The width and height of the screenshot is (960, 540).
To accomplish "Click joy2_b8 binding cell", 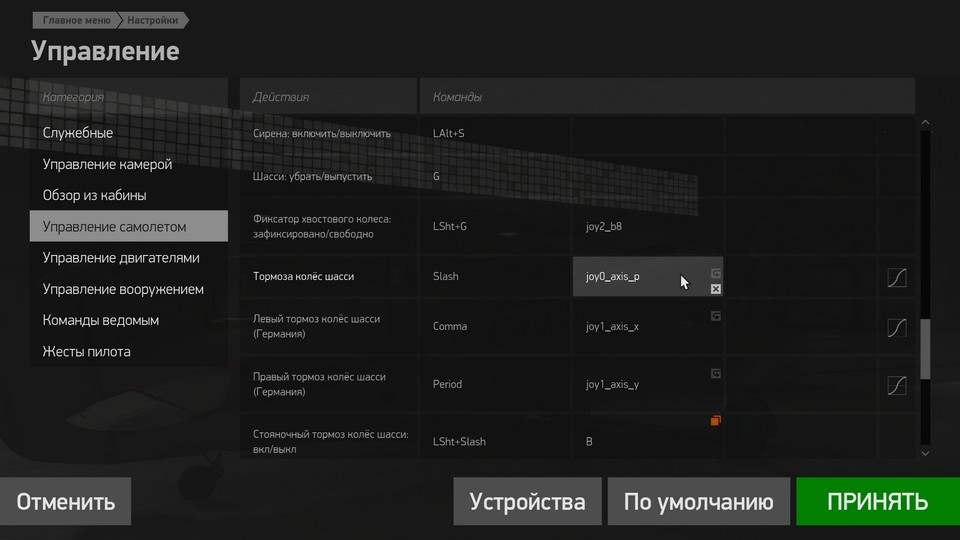I will [x=648, y=227].
